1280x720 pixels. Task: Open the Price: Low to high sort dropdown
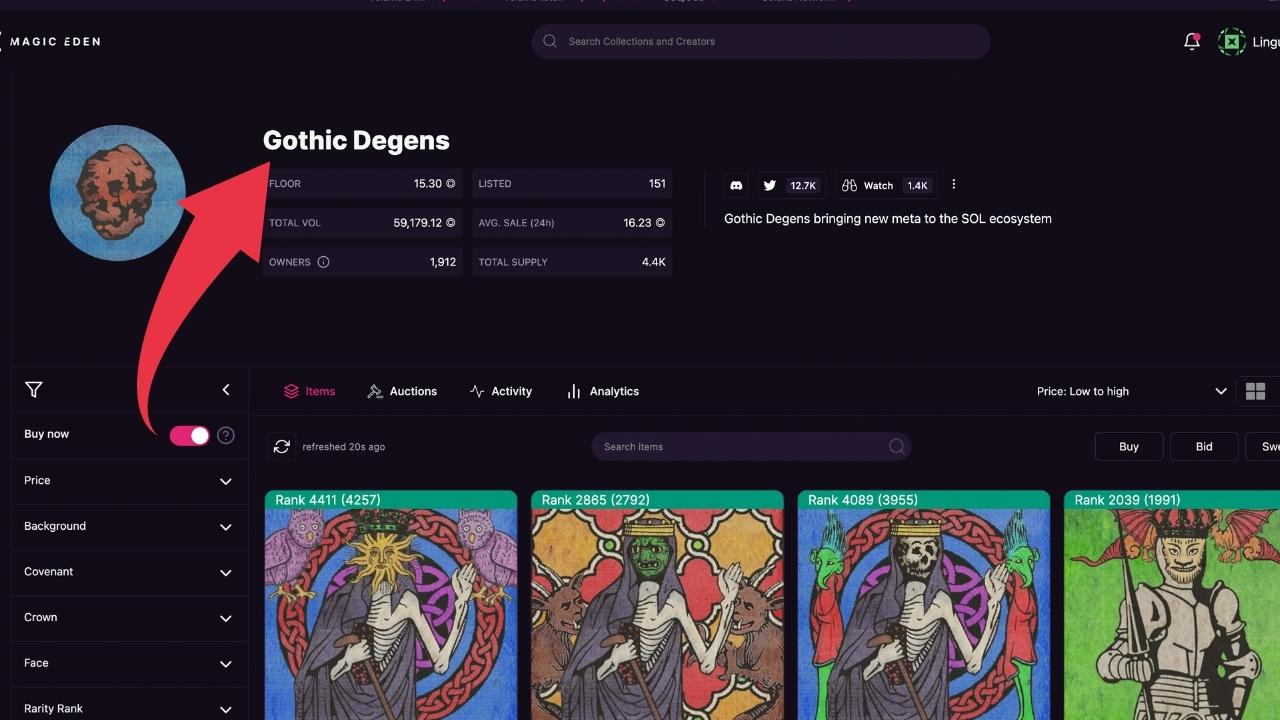[1130, 391]
